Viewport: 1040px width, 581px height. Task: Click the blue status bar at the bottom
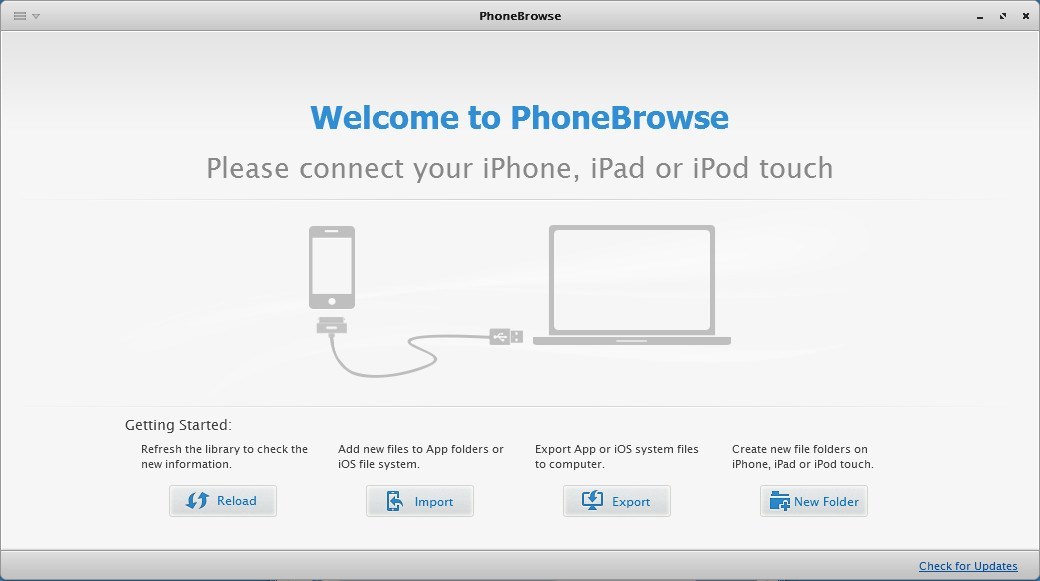[x=520, y=565]
